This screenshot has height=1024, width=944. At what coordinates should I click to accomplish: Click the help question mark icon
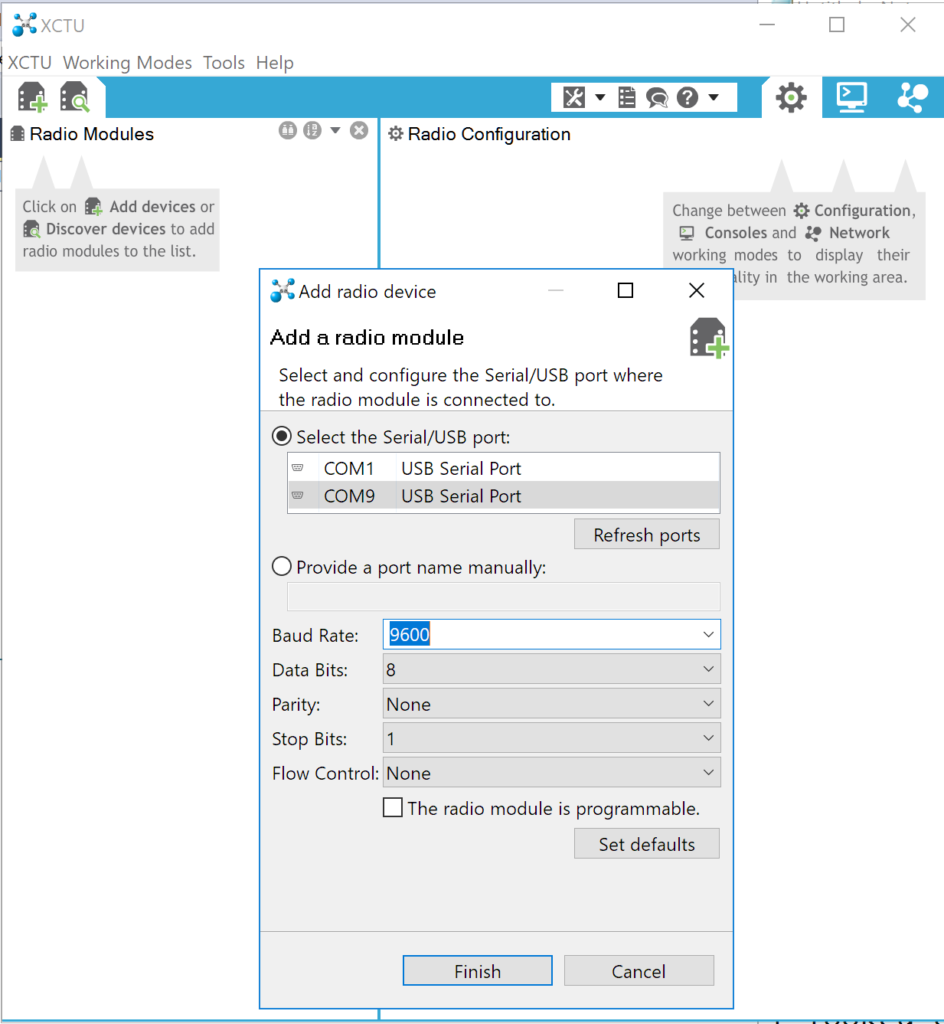click(687, 98)
